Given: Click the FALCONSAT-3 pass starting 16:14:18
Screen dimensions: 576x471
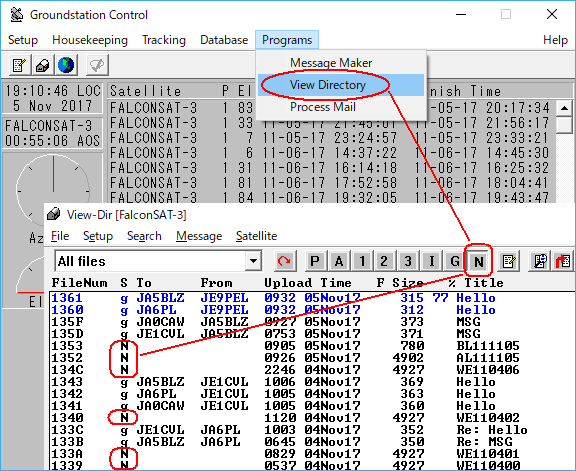Looking at the screenshot, I should pos(331,168).
